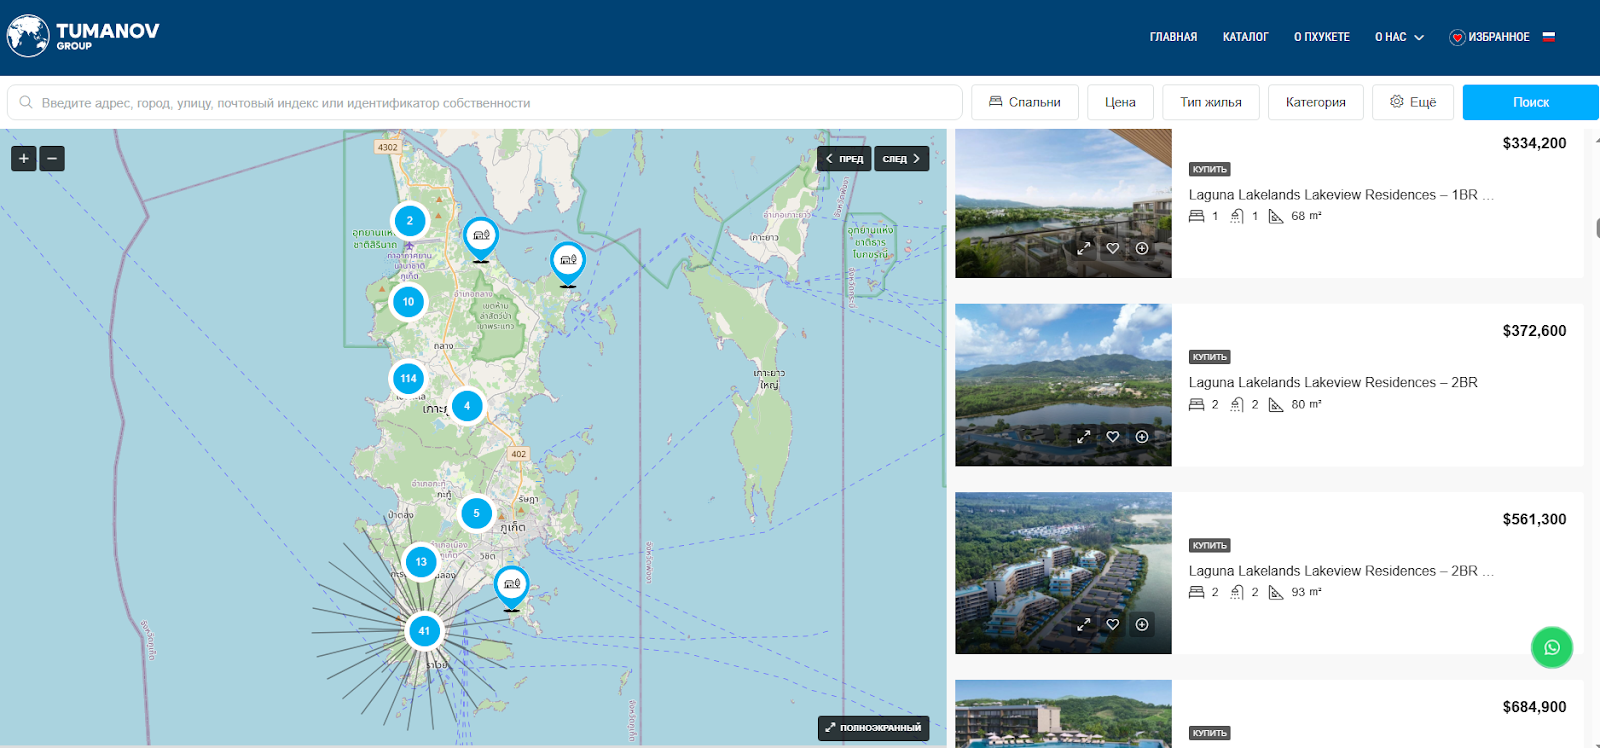Open the map cluster marker showing 41
The image size is (1600, 748).
pos(424,630)
